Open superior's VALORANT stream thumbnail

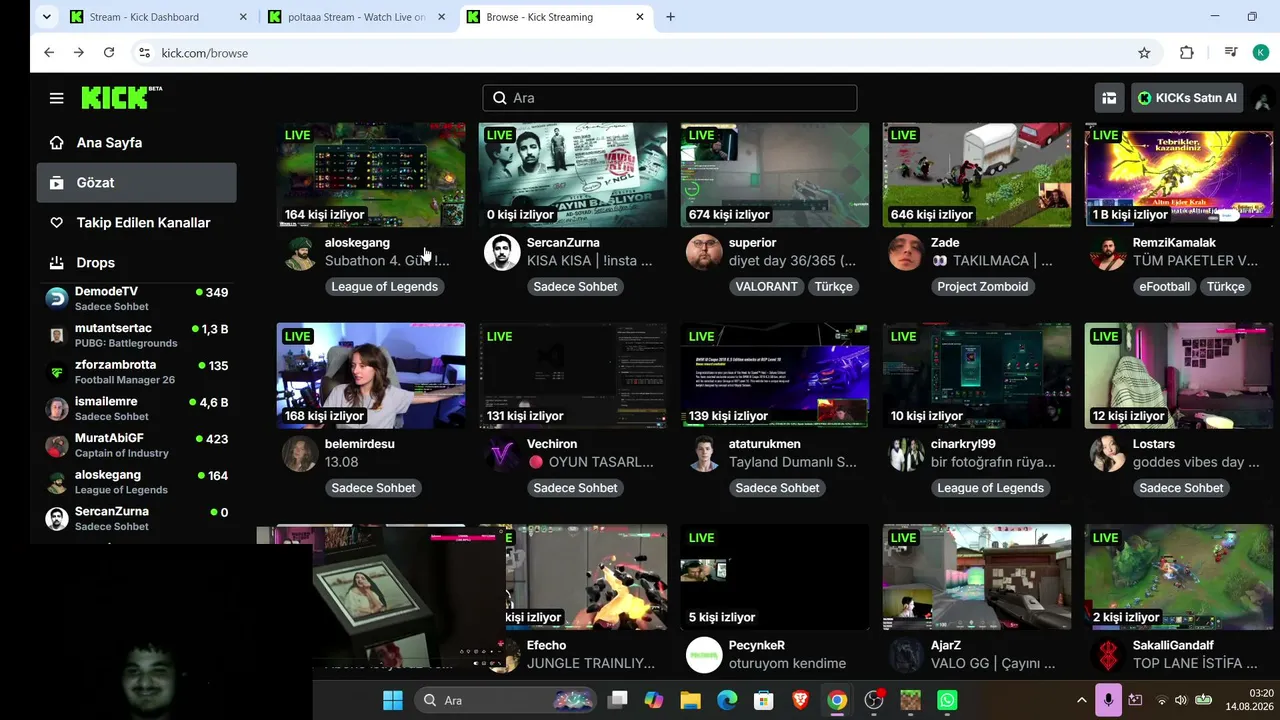click(775, 174)
